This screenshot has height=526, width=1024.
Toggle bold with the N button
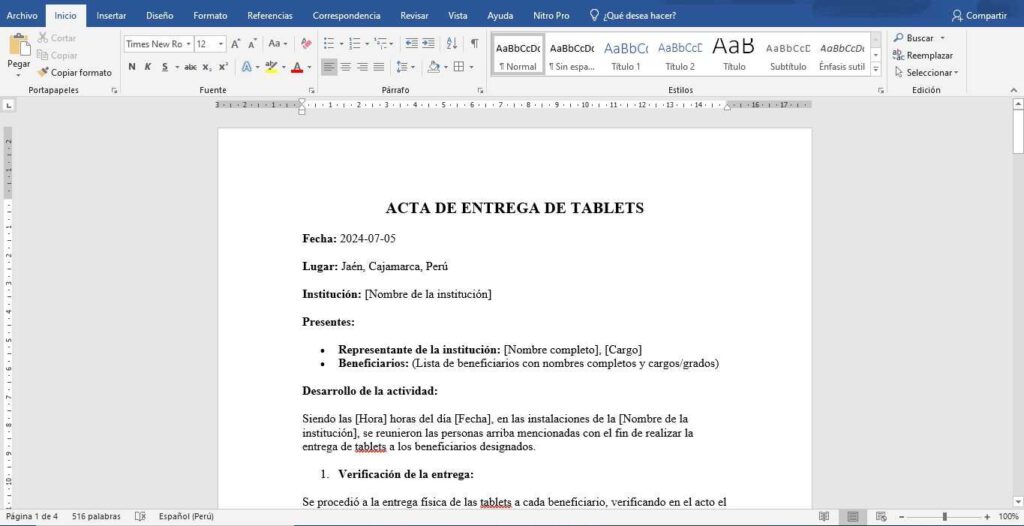132,67
